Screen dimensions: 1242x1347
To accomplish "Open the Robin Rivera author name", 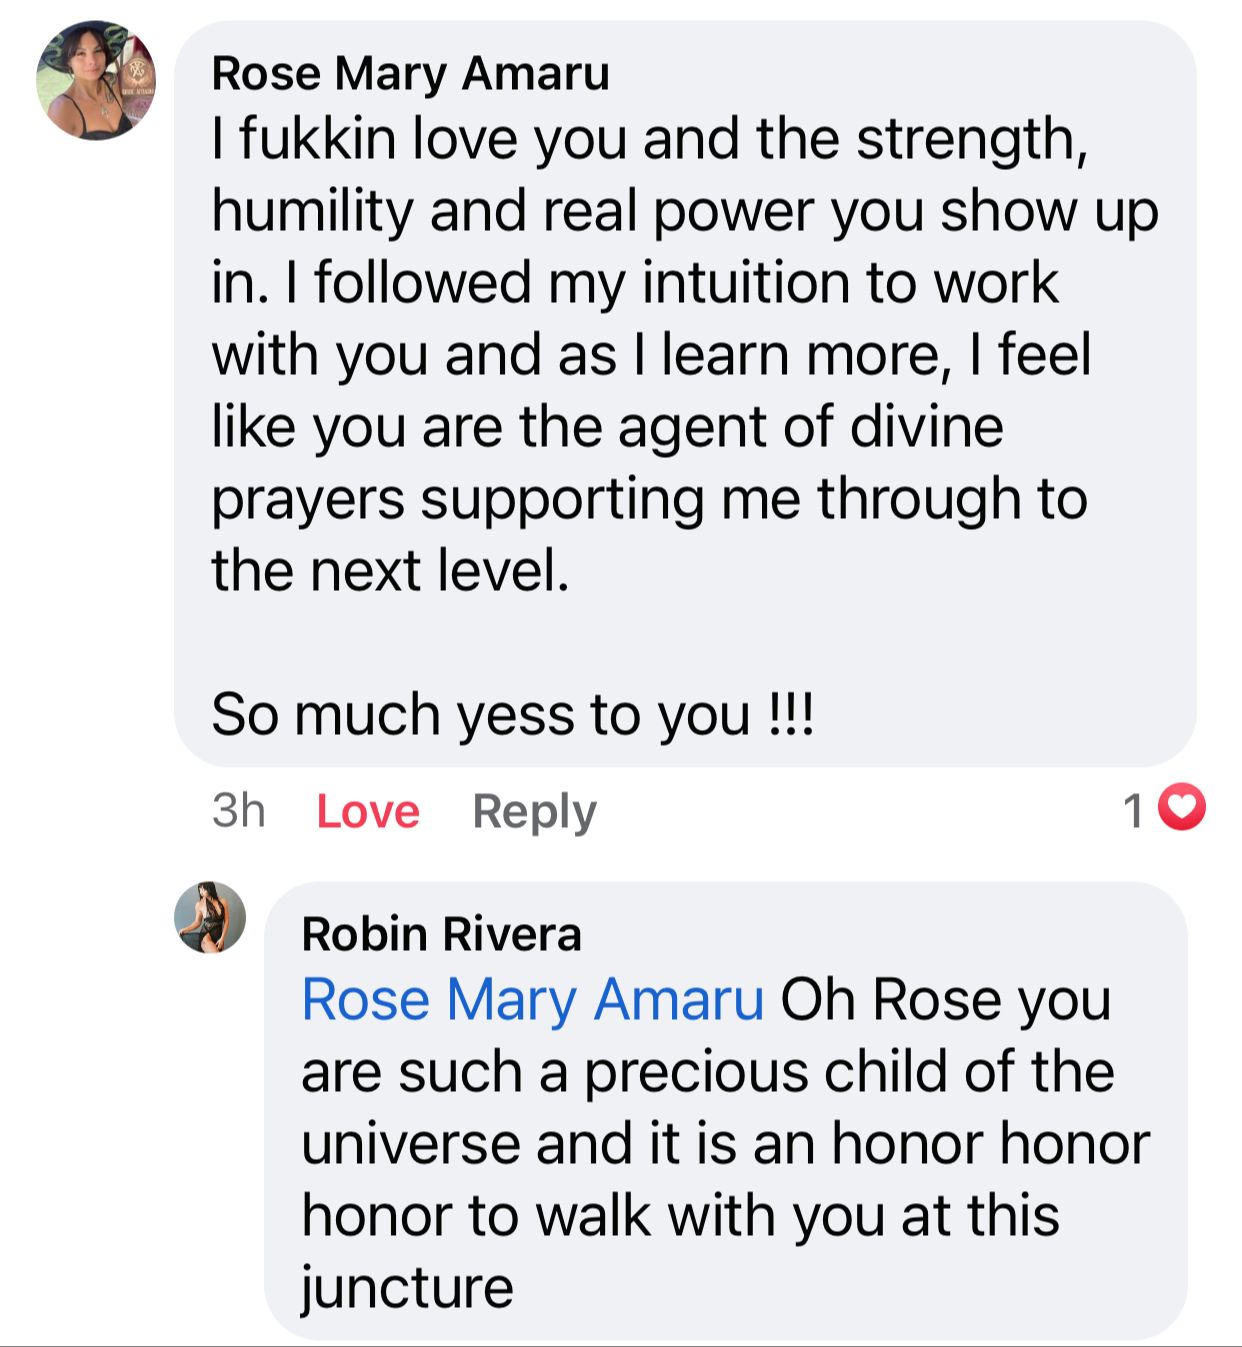I will pos(441,934).
